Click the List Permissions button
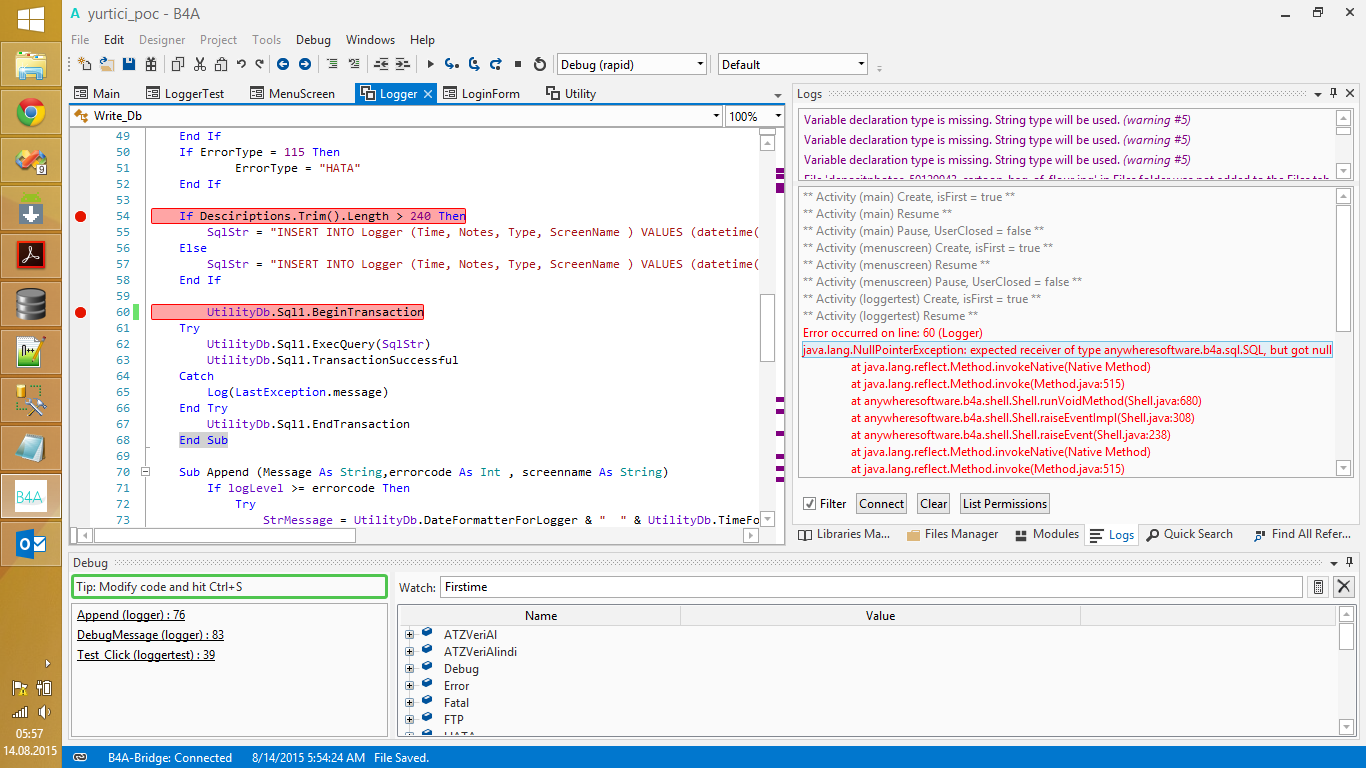1366x768 pixels. coord(1004,504)
